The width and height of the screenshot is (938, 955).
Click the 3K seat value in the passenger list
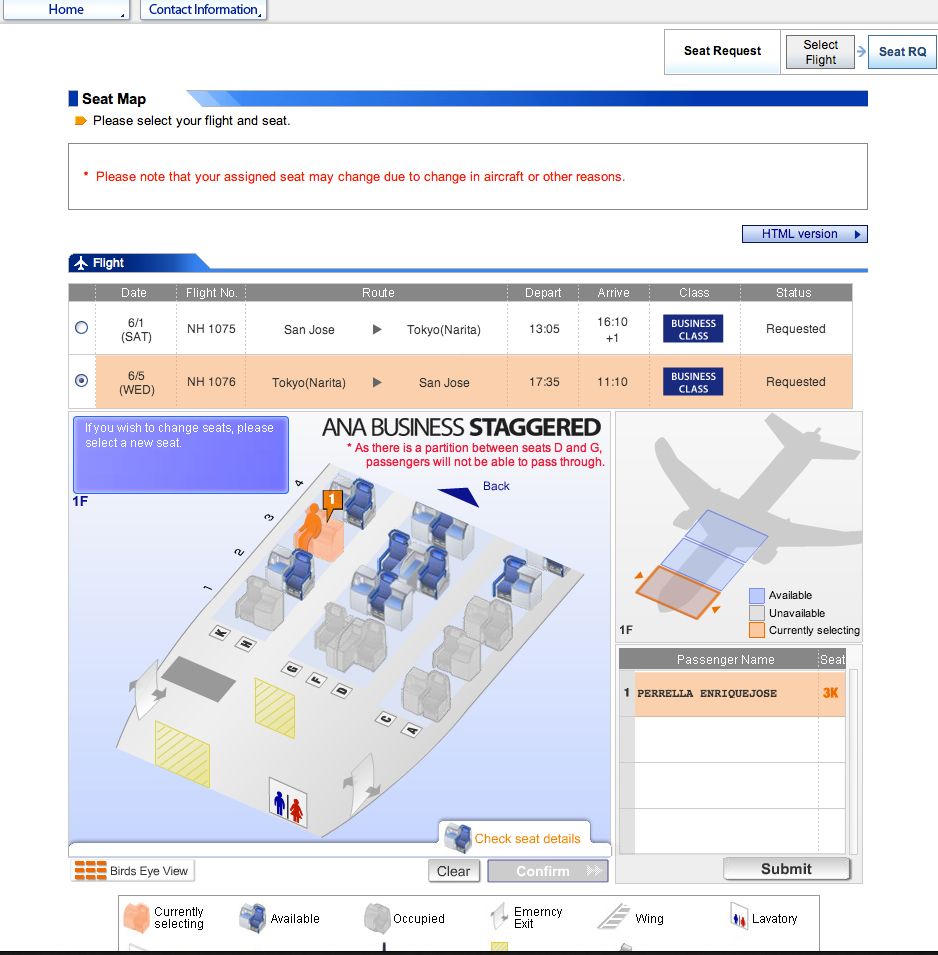click(831, 693)
